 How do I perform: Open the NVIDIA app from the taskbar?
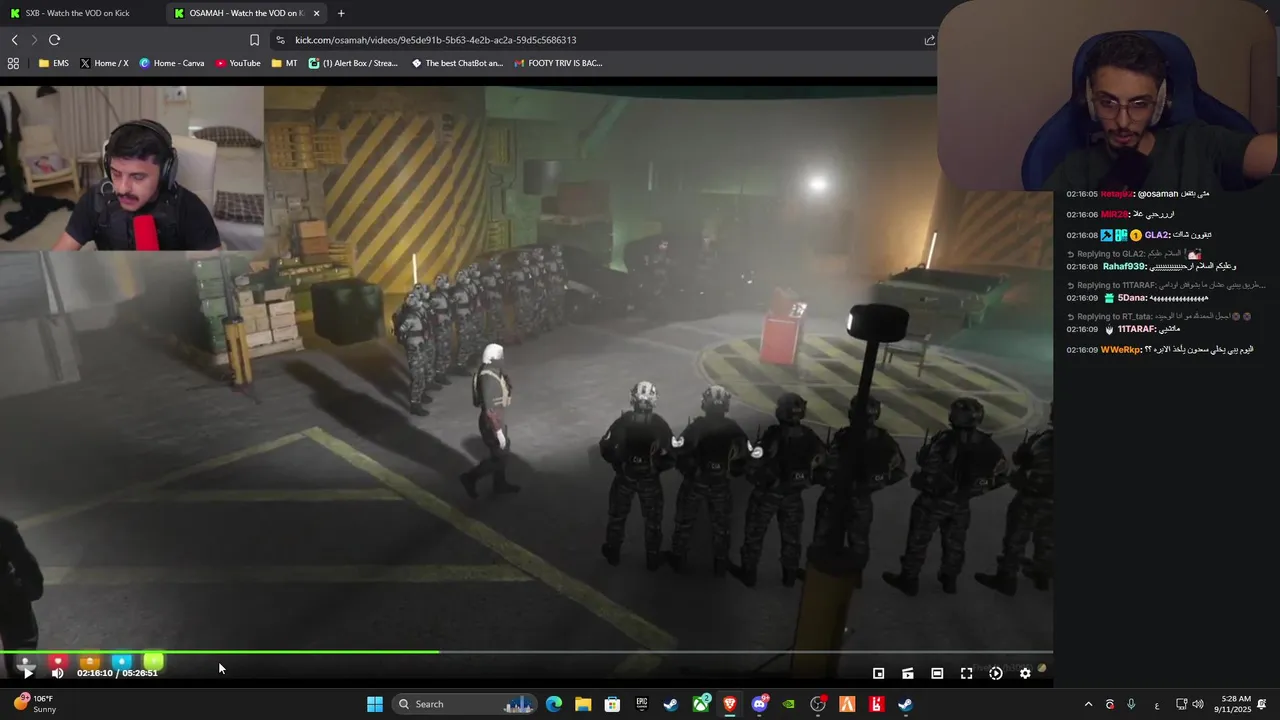tap(789, 704)
